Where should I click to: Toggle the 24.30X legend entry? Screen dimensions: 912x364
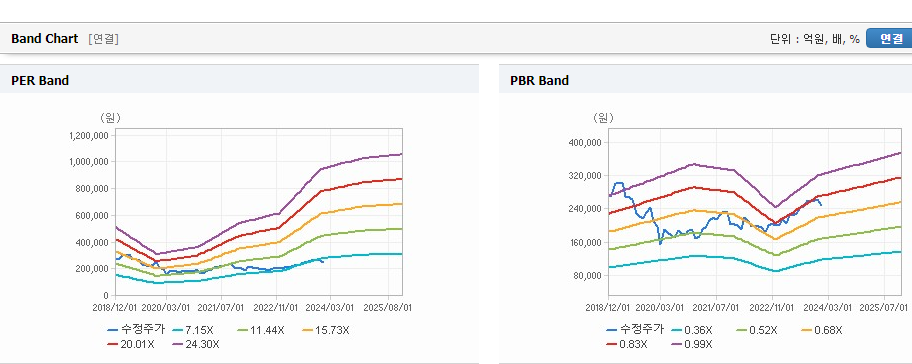pyautogui.click(x=195, y=344)
